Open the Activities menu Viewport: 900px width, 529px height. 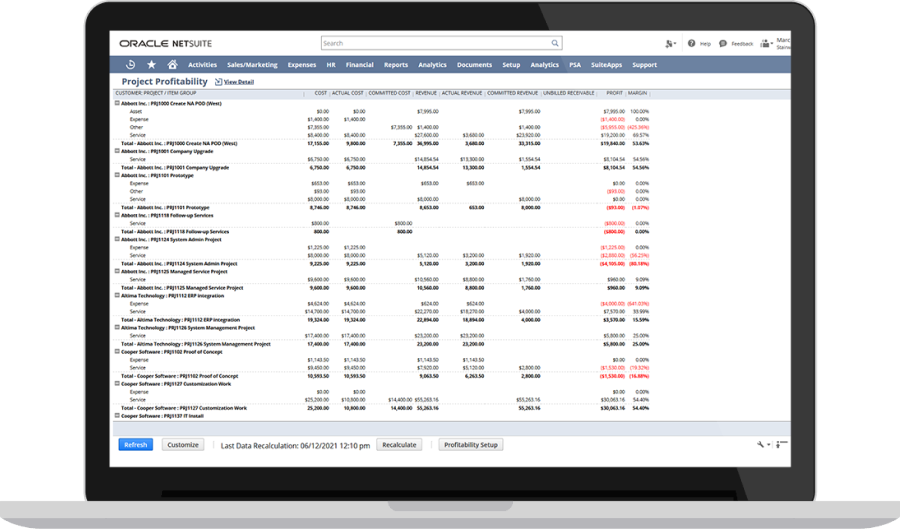(203, 65)
